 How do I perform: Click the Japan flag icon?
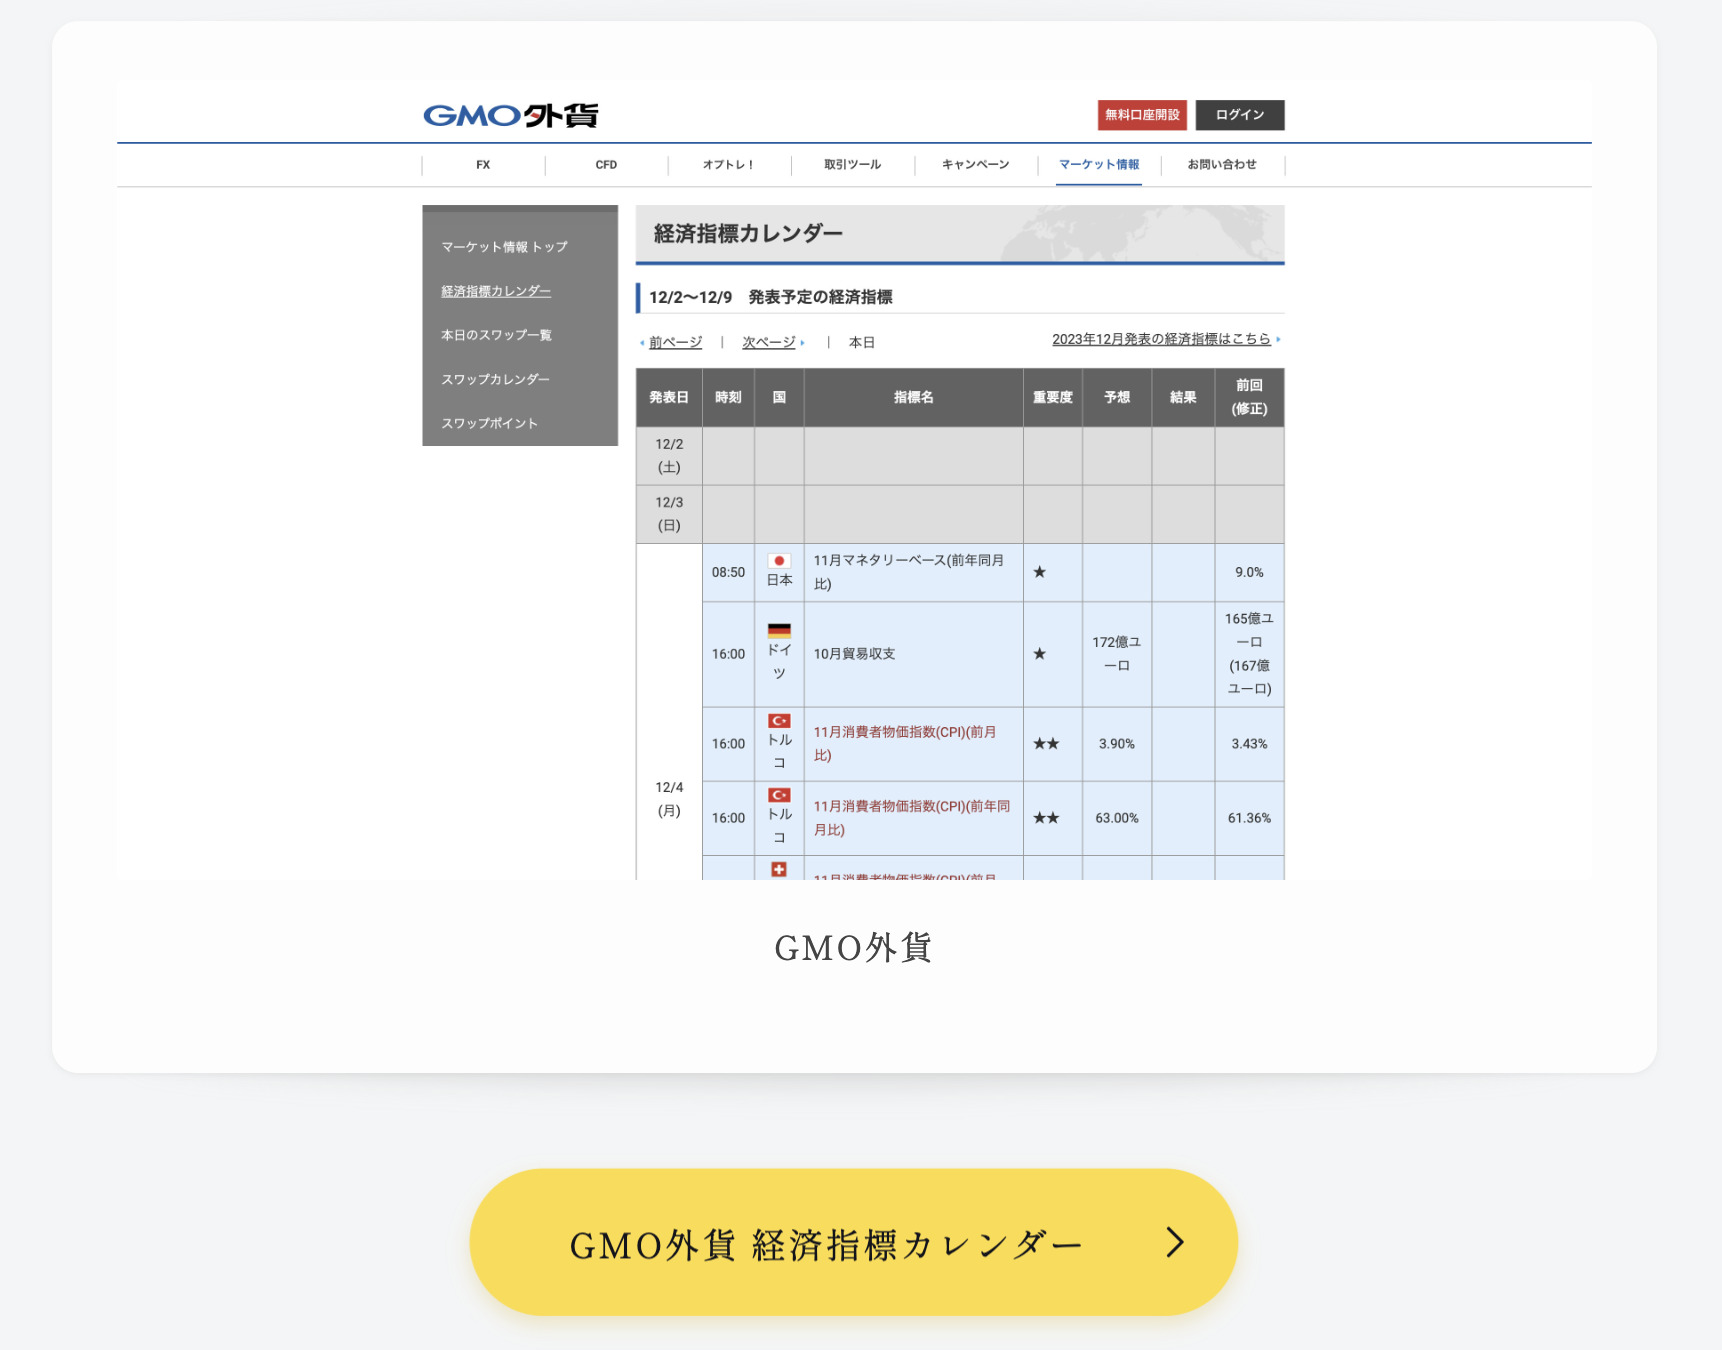coord(779,561)
